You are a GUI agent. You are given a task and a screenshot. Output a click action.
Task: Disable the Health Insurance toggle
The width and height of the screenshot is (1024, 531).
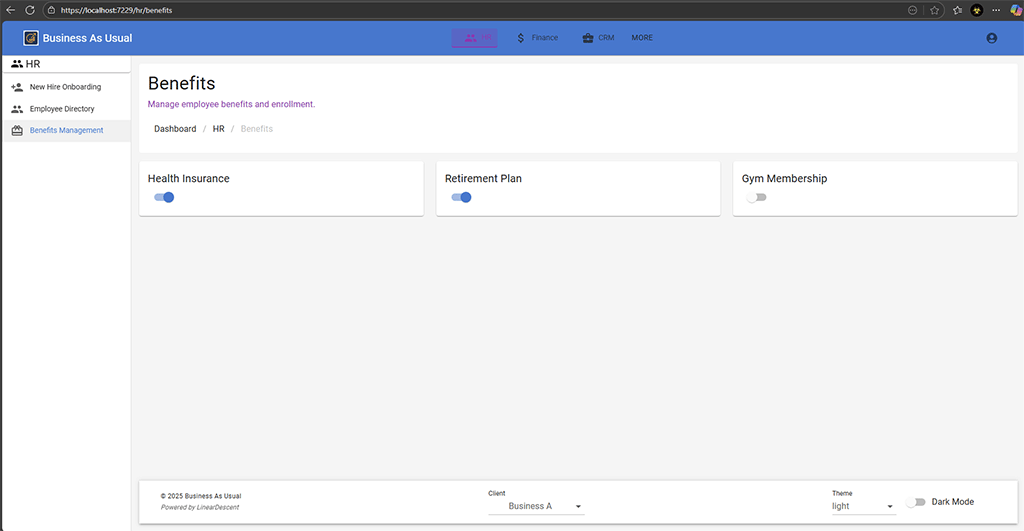click(164, 197)
